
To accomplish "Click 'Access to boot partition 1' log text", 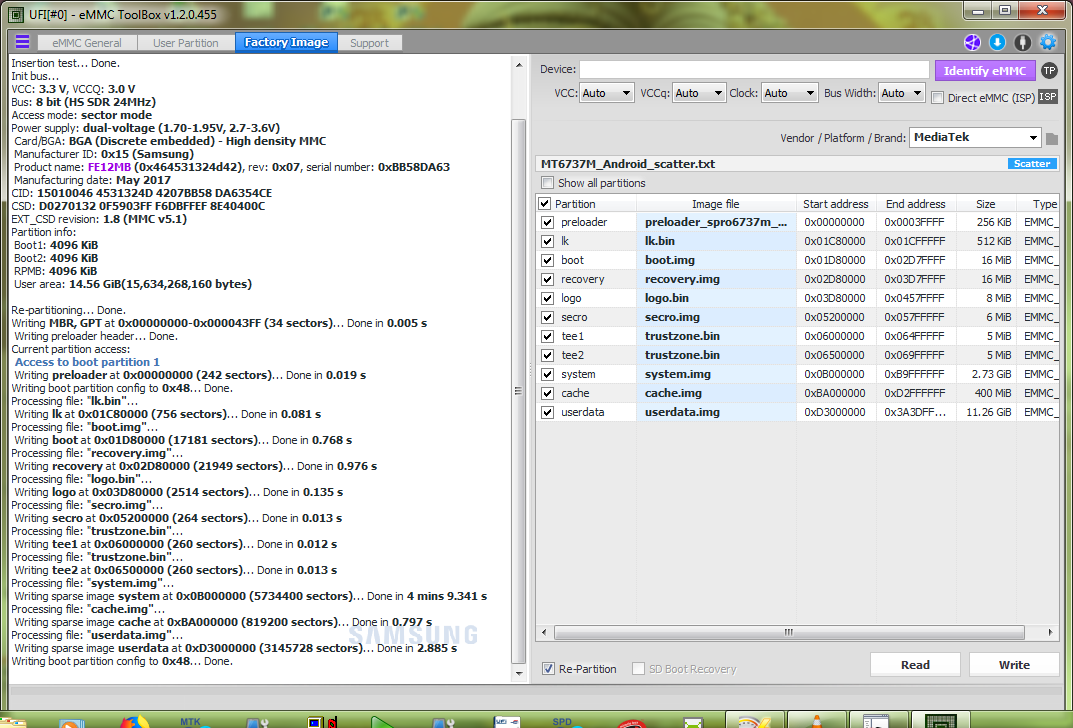I will [x=87, y=362].
